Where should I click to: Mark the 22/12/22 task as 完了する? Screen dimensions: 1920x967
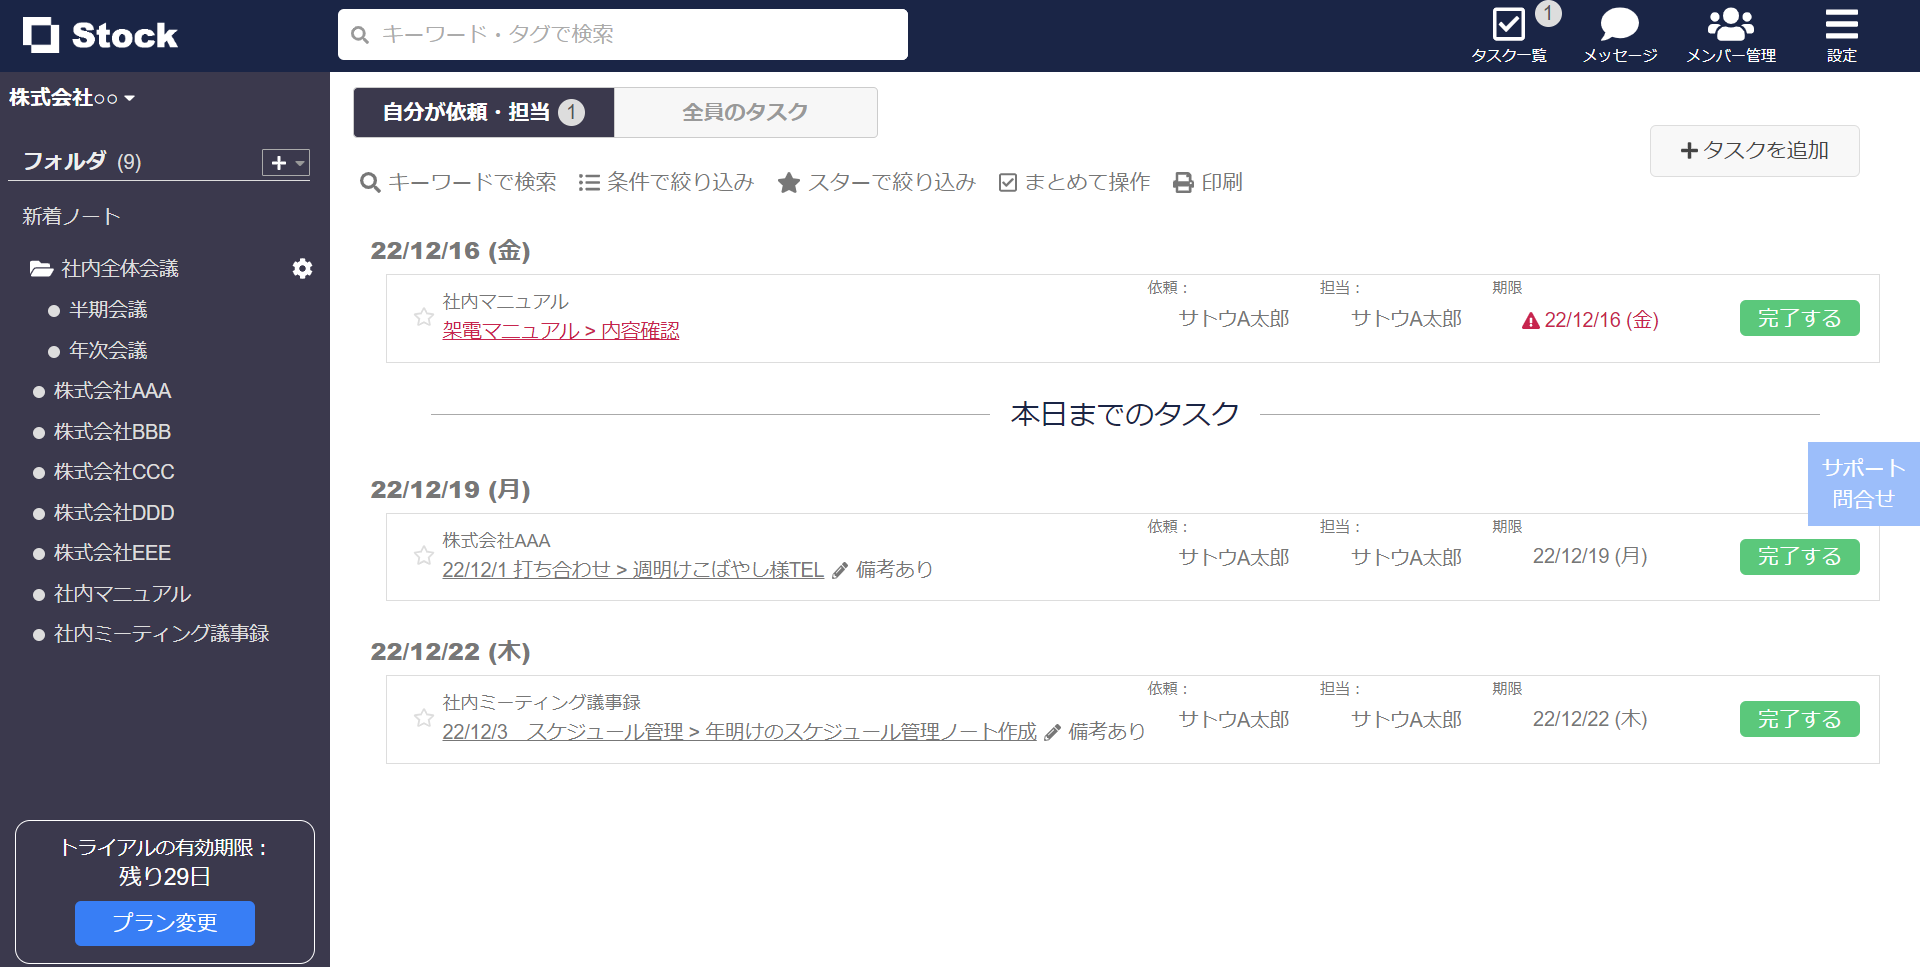point(1799,719)
